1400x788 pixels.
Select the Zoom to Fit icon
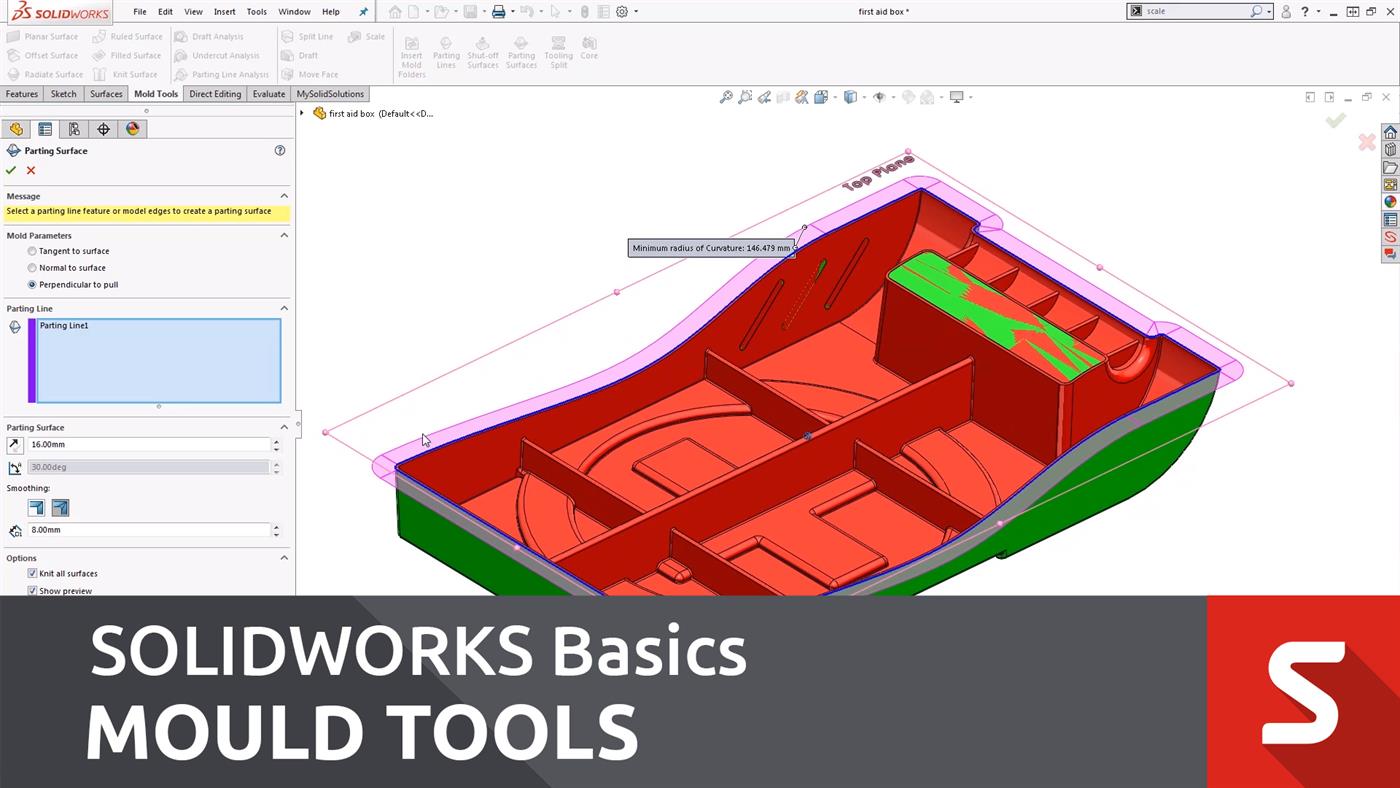(726, 96)
